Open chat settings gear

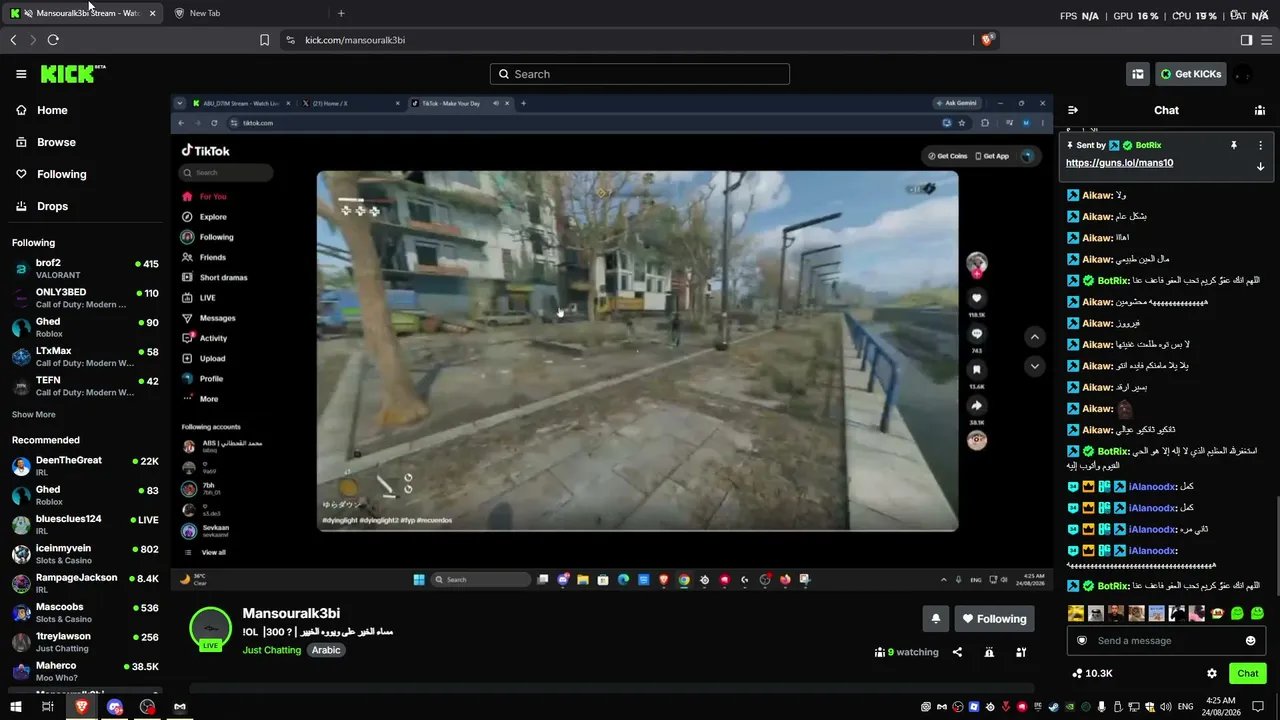coord(1212,673)
